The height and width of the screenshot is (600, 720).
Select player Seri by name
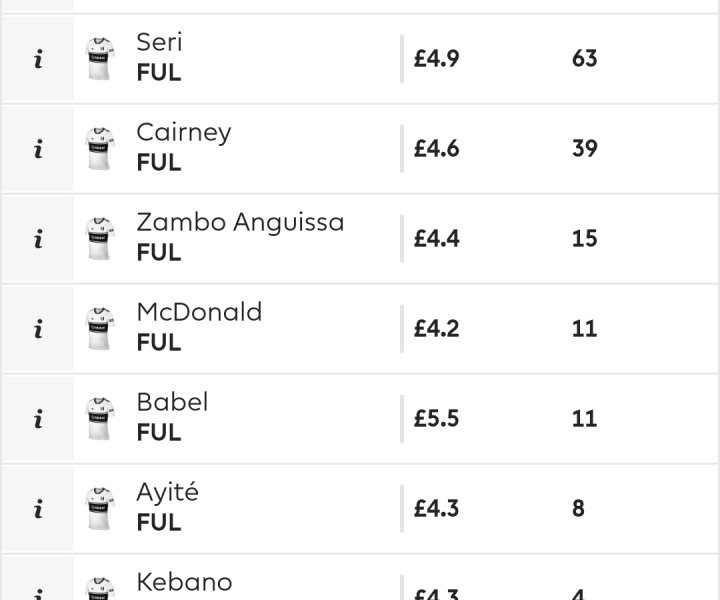coord(159,42)
